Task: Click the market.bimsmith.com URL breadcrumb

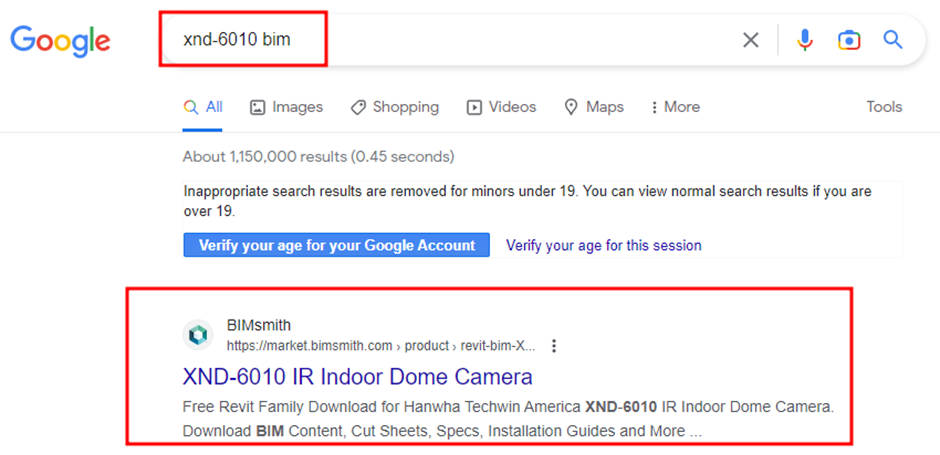Action: click(380, 346)
